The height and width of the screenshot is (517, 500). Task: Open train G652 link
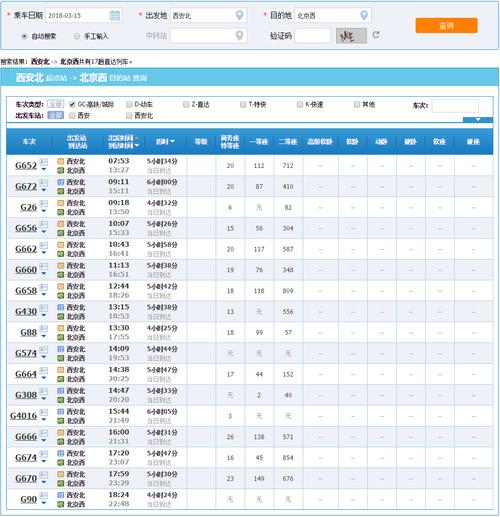tap(26, 165)
